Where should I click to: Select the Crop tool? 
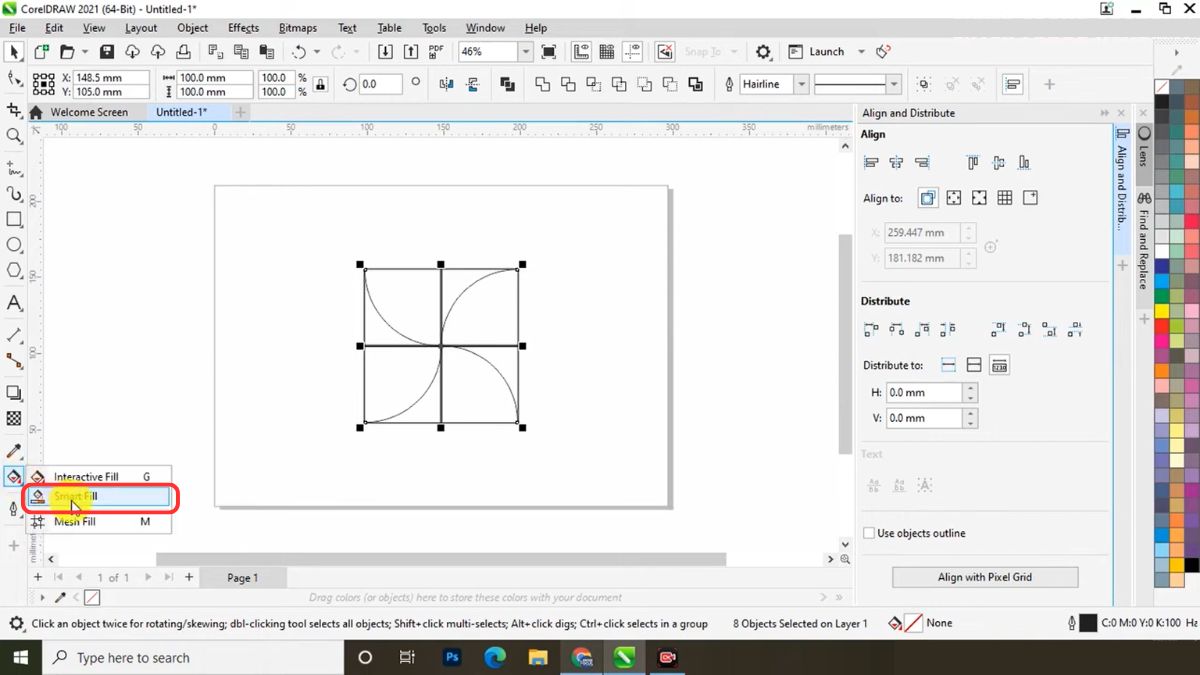[14, 109]
